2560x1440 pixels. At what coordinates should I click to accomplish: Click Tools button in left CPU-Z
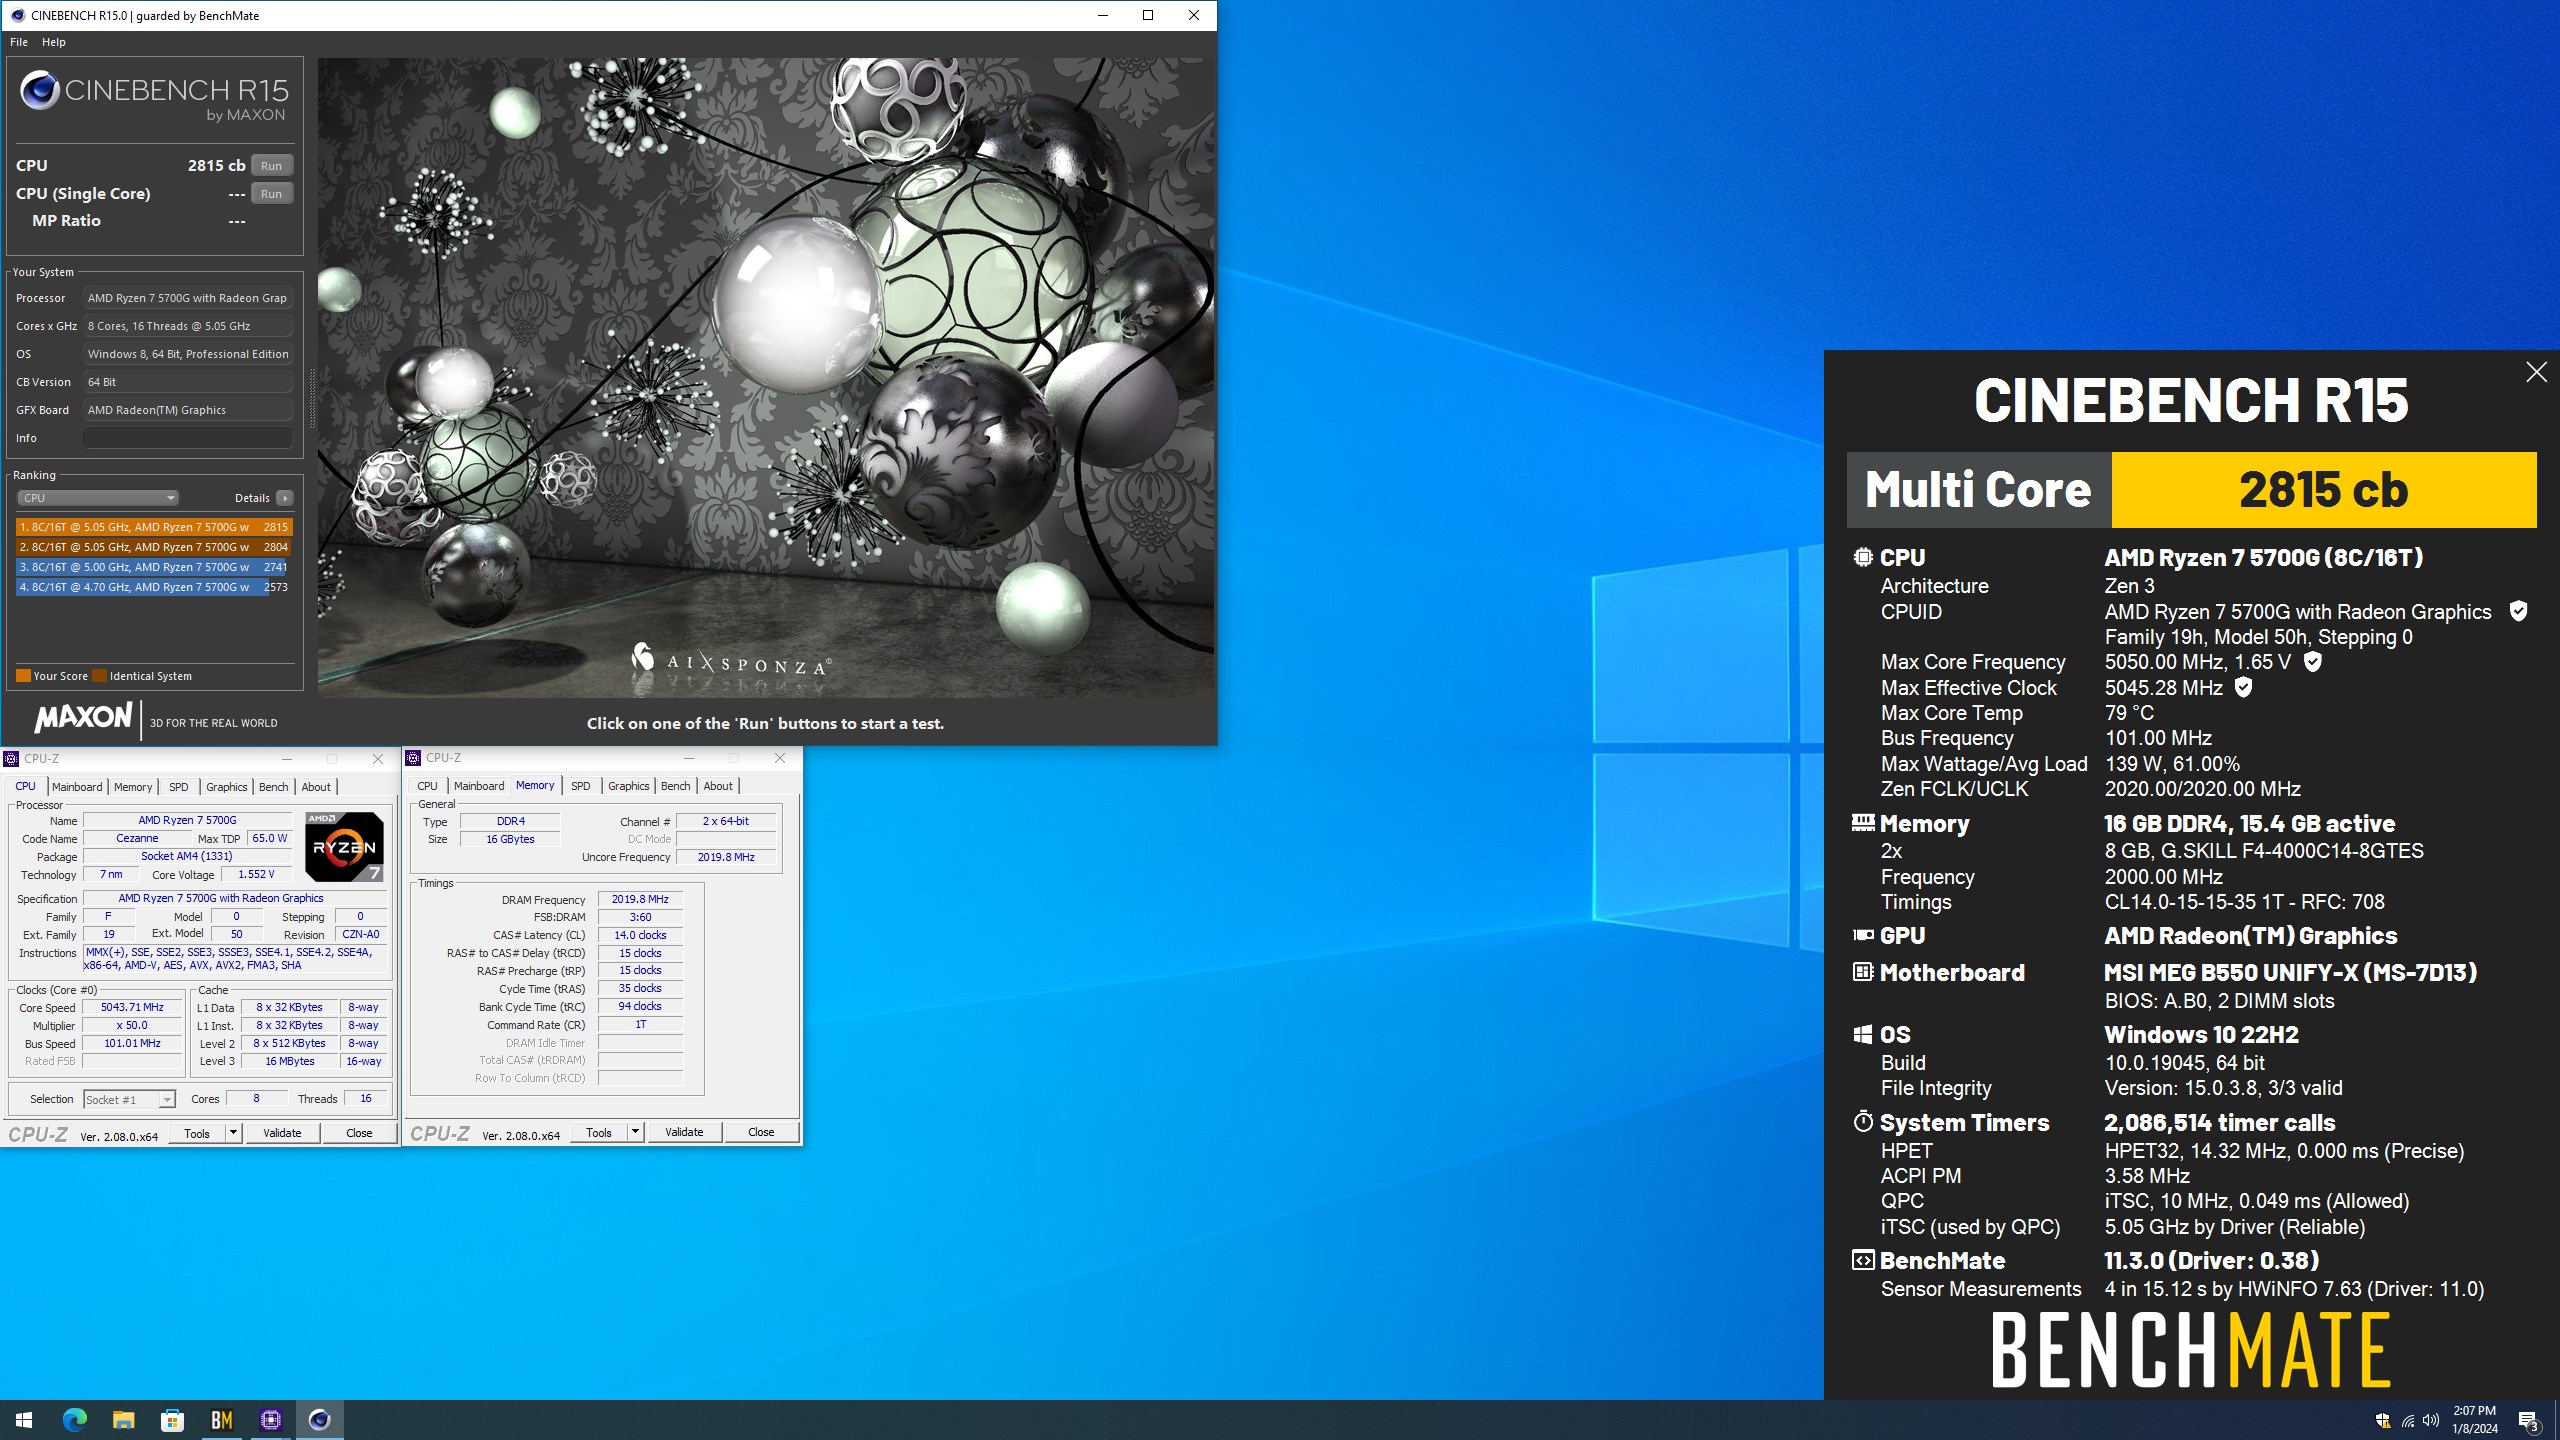tap(197, 1133)
